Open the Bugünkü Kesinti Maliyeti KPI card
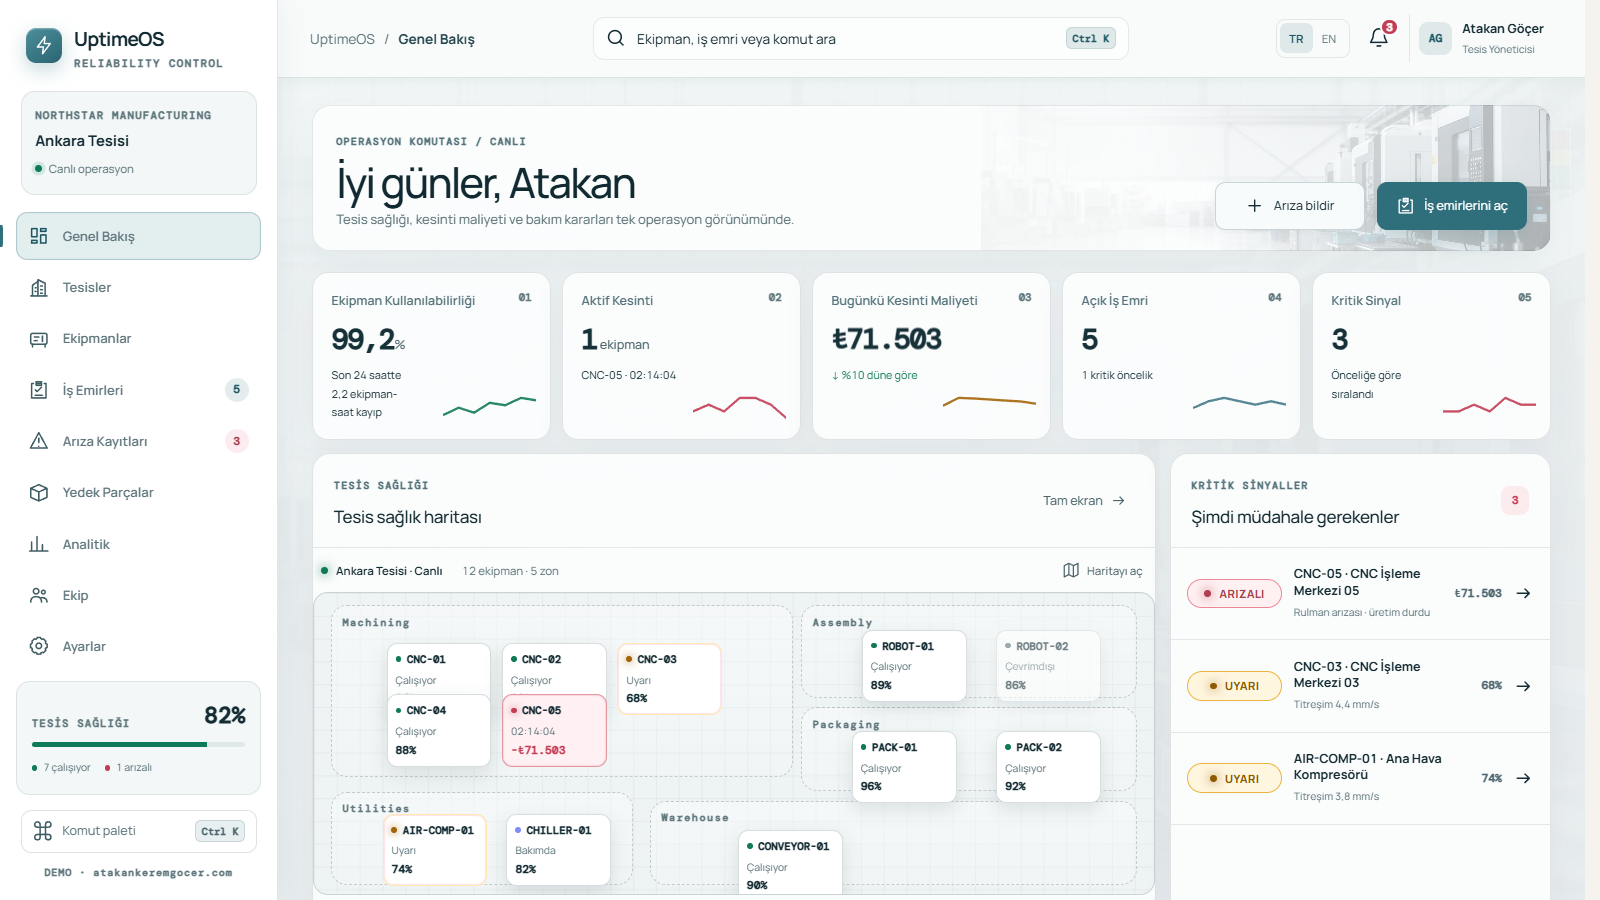 click(x=931, y=356)
